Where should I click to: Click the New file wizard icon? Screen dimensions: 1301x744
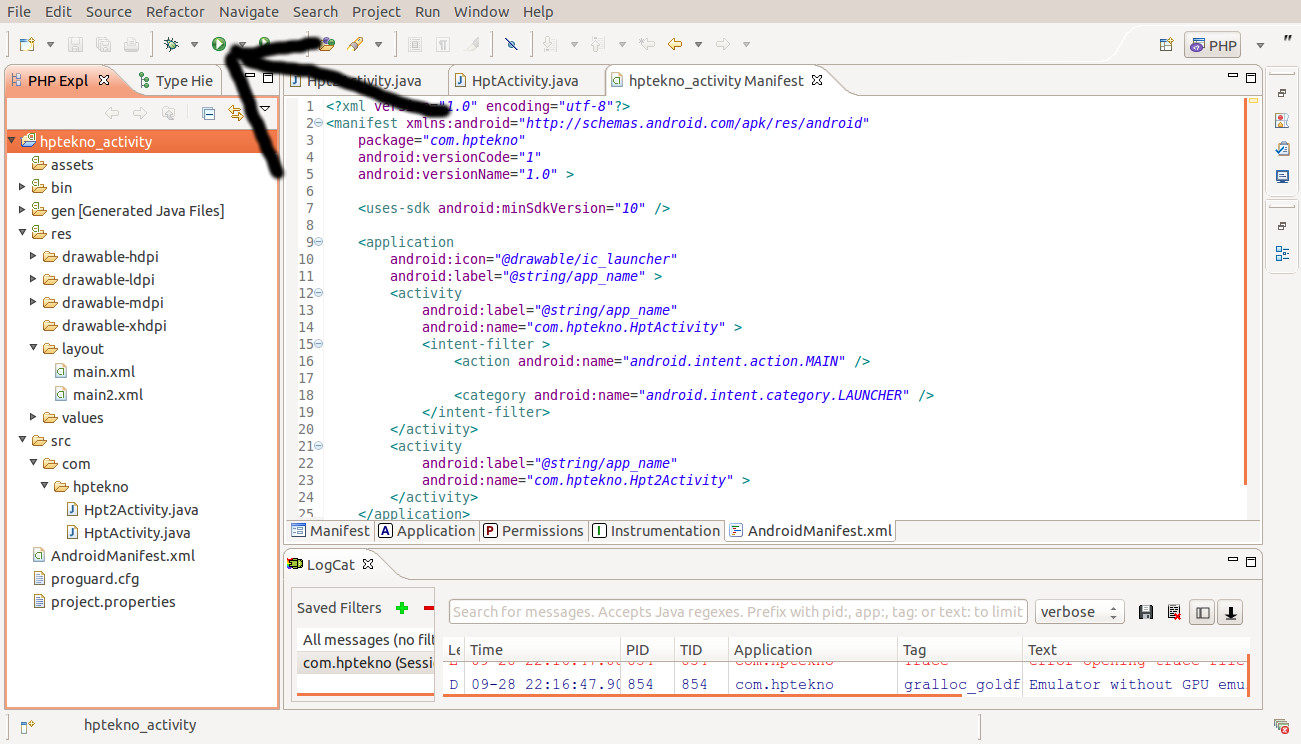27,44
